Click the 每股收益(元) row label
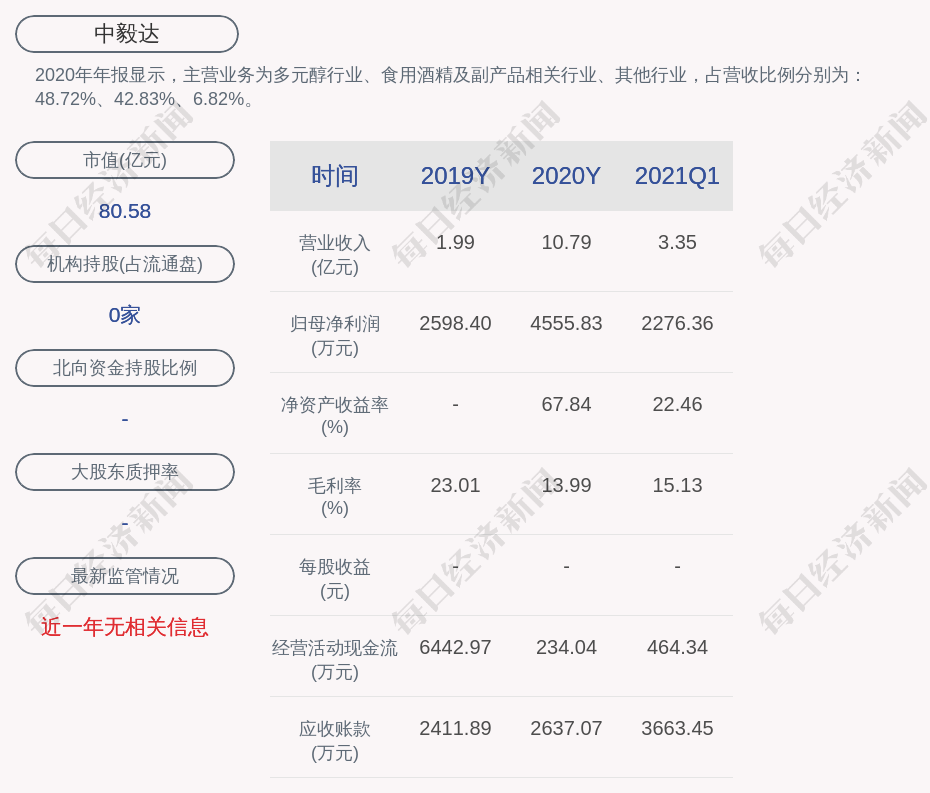This screenshot has height=793, width=930. pyautogui.click(x=335, y=579)
